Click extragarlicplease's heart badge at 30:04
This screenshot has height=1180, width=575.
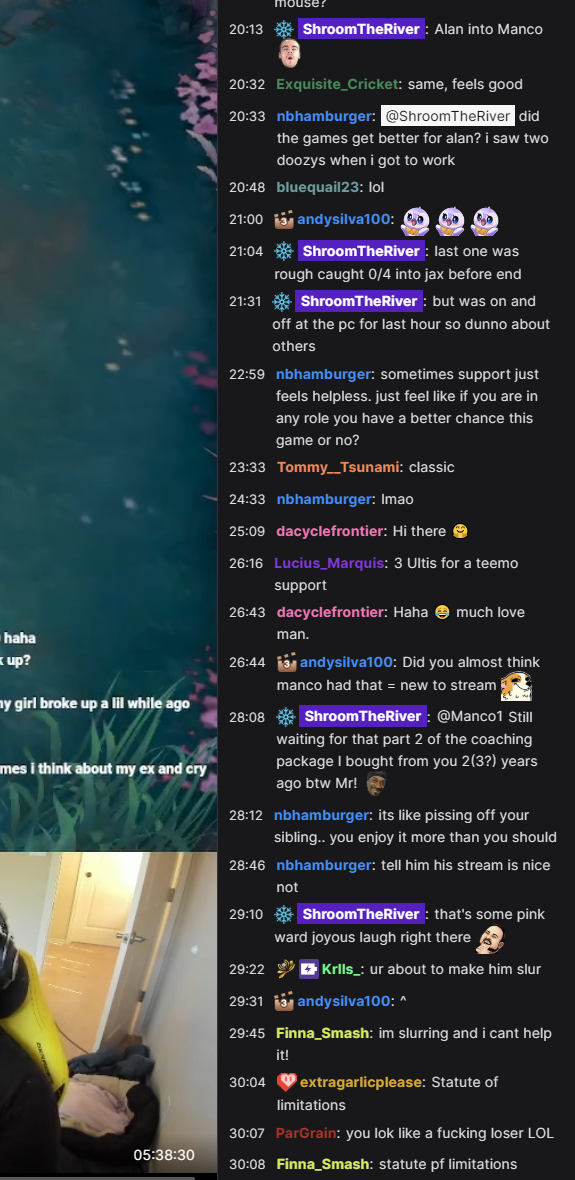click(x=286, y=1082)
